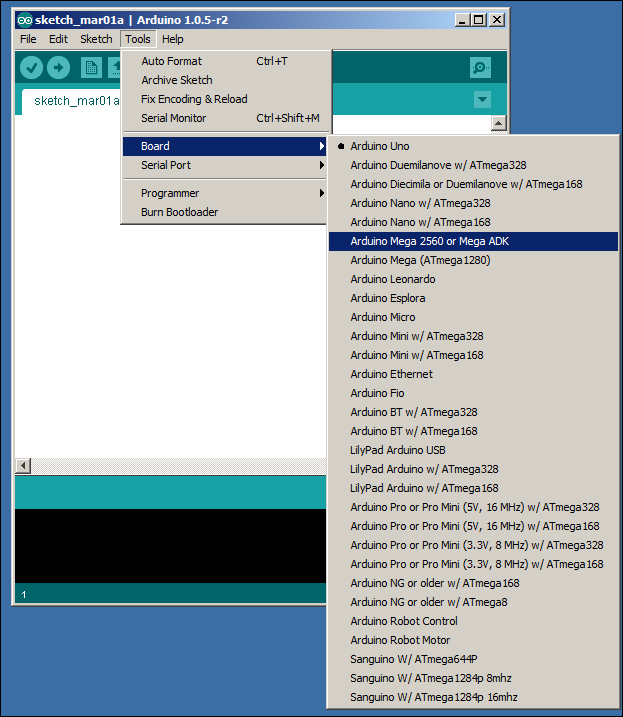Expand the Serial Port submenu
623x717 pixels.
coord(224,165)
